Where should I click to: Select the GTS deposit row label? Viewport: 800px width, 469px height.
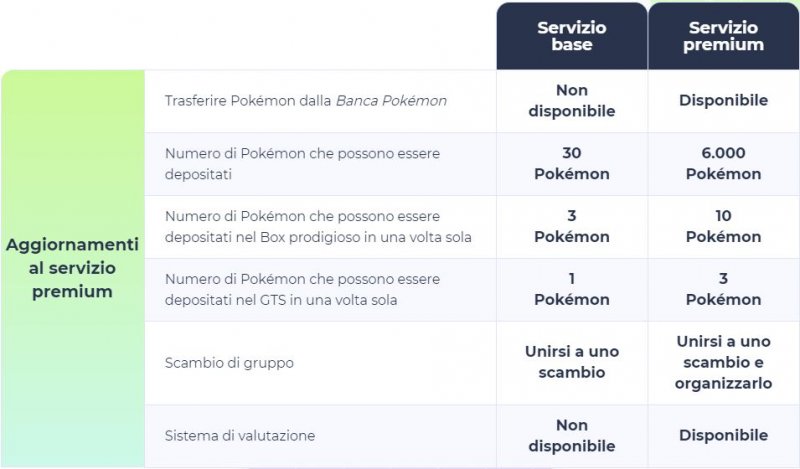pos(302,290)
